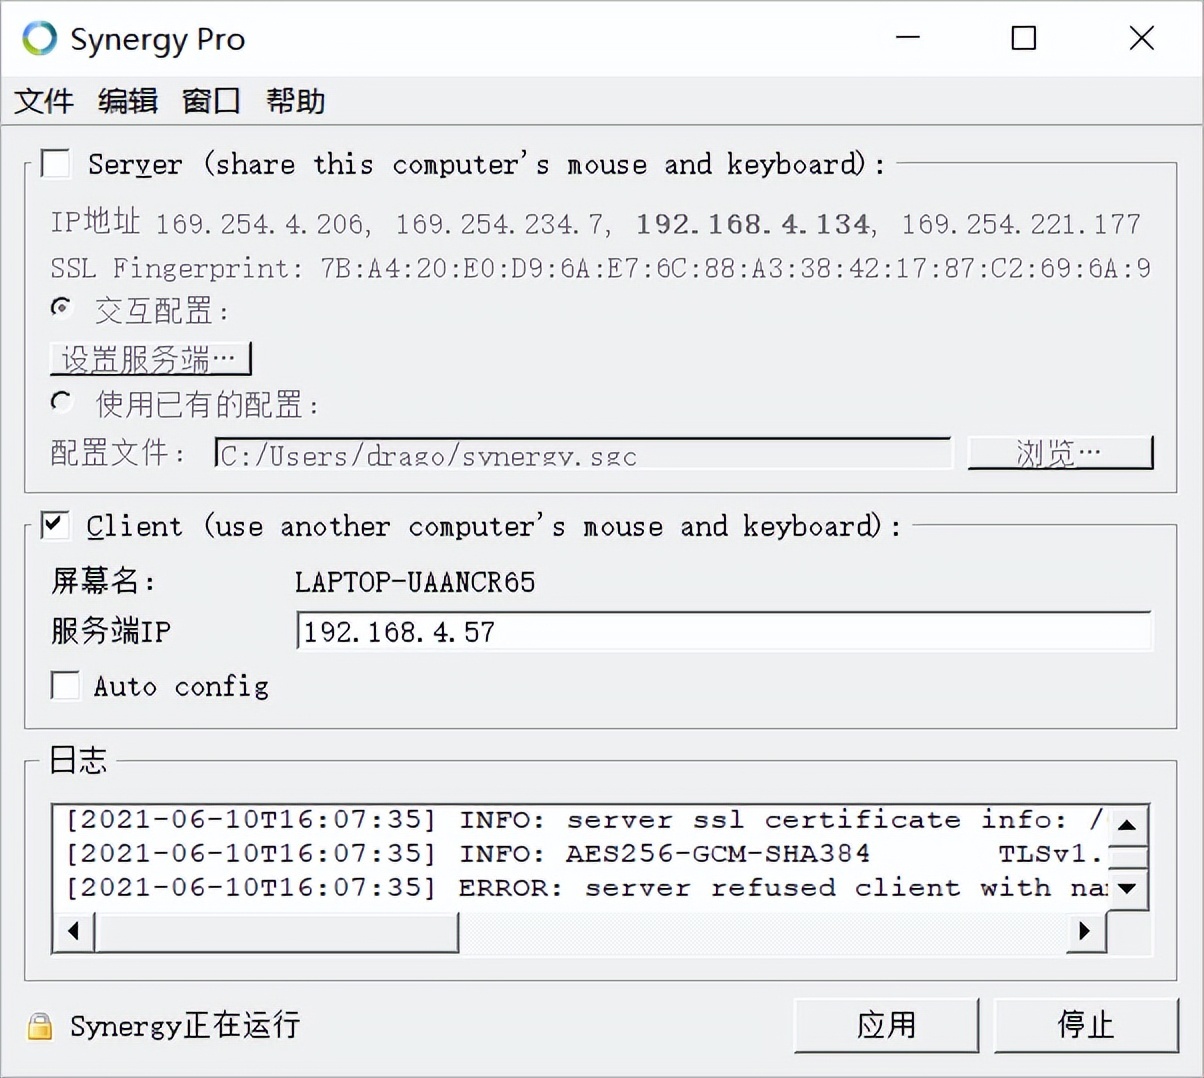The image size is (1204, 1078).
Task: Click the 停止 stop button
Action: pos(1086,1025)
